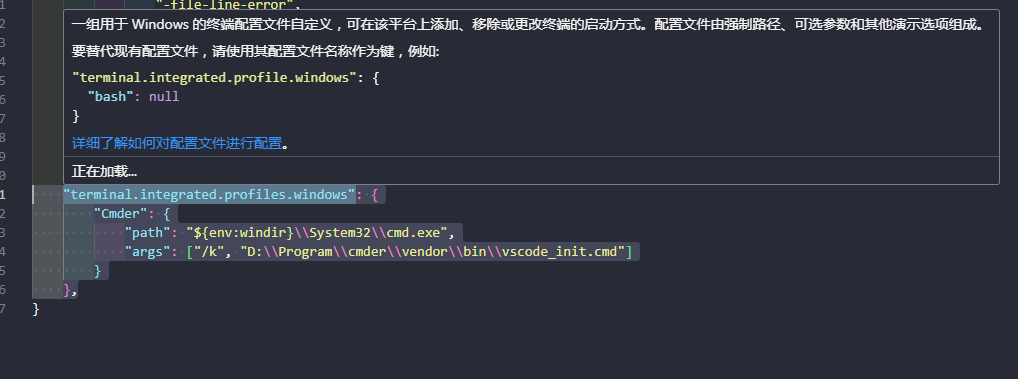1018x379 pixels.
Task: Click "bash" key in hover example
Action: point(110,97)
